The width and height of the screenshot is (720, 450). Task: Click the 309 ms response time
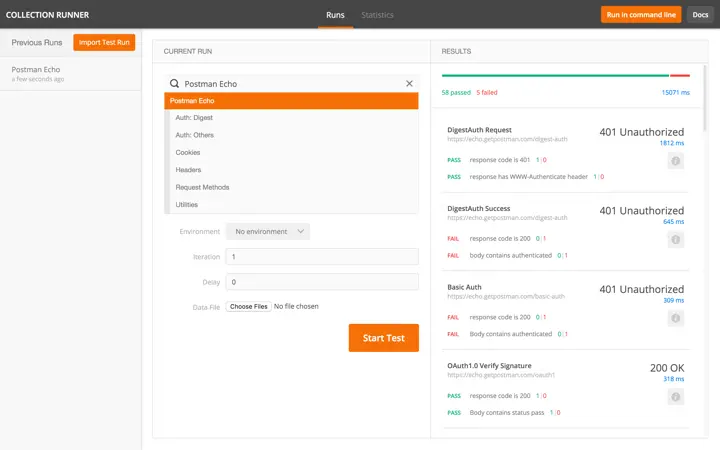point(673,300)
